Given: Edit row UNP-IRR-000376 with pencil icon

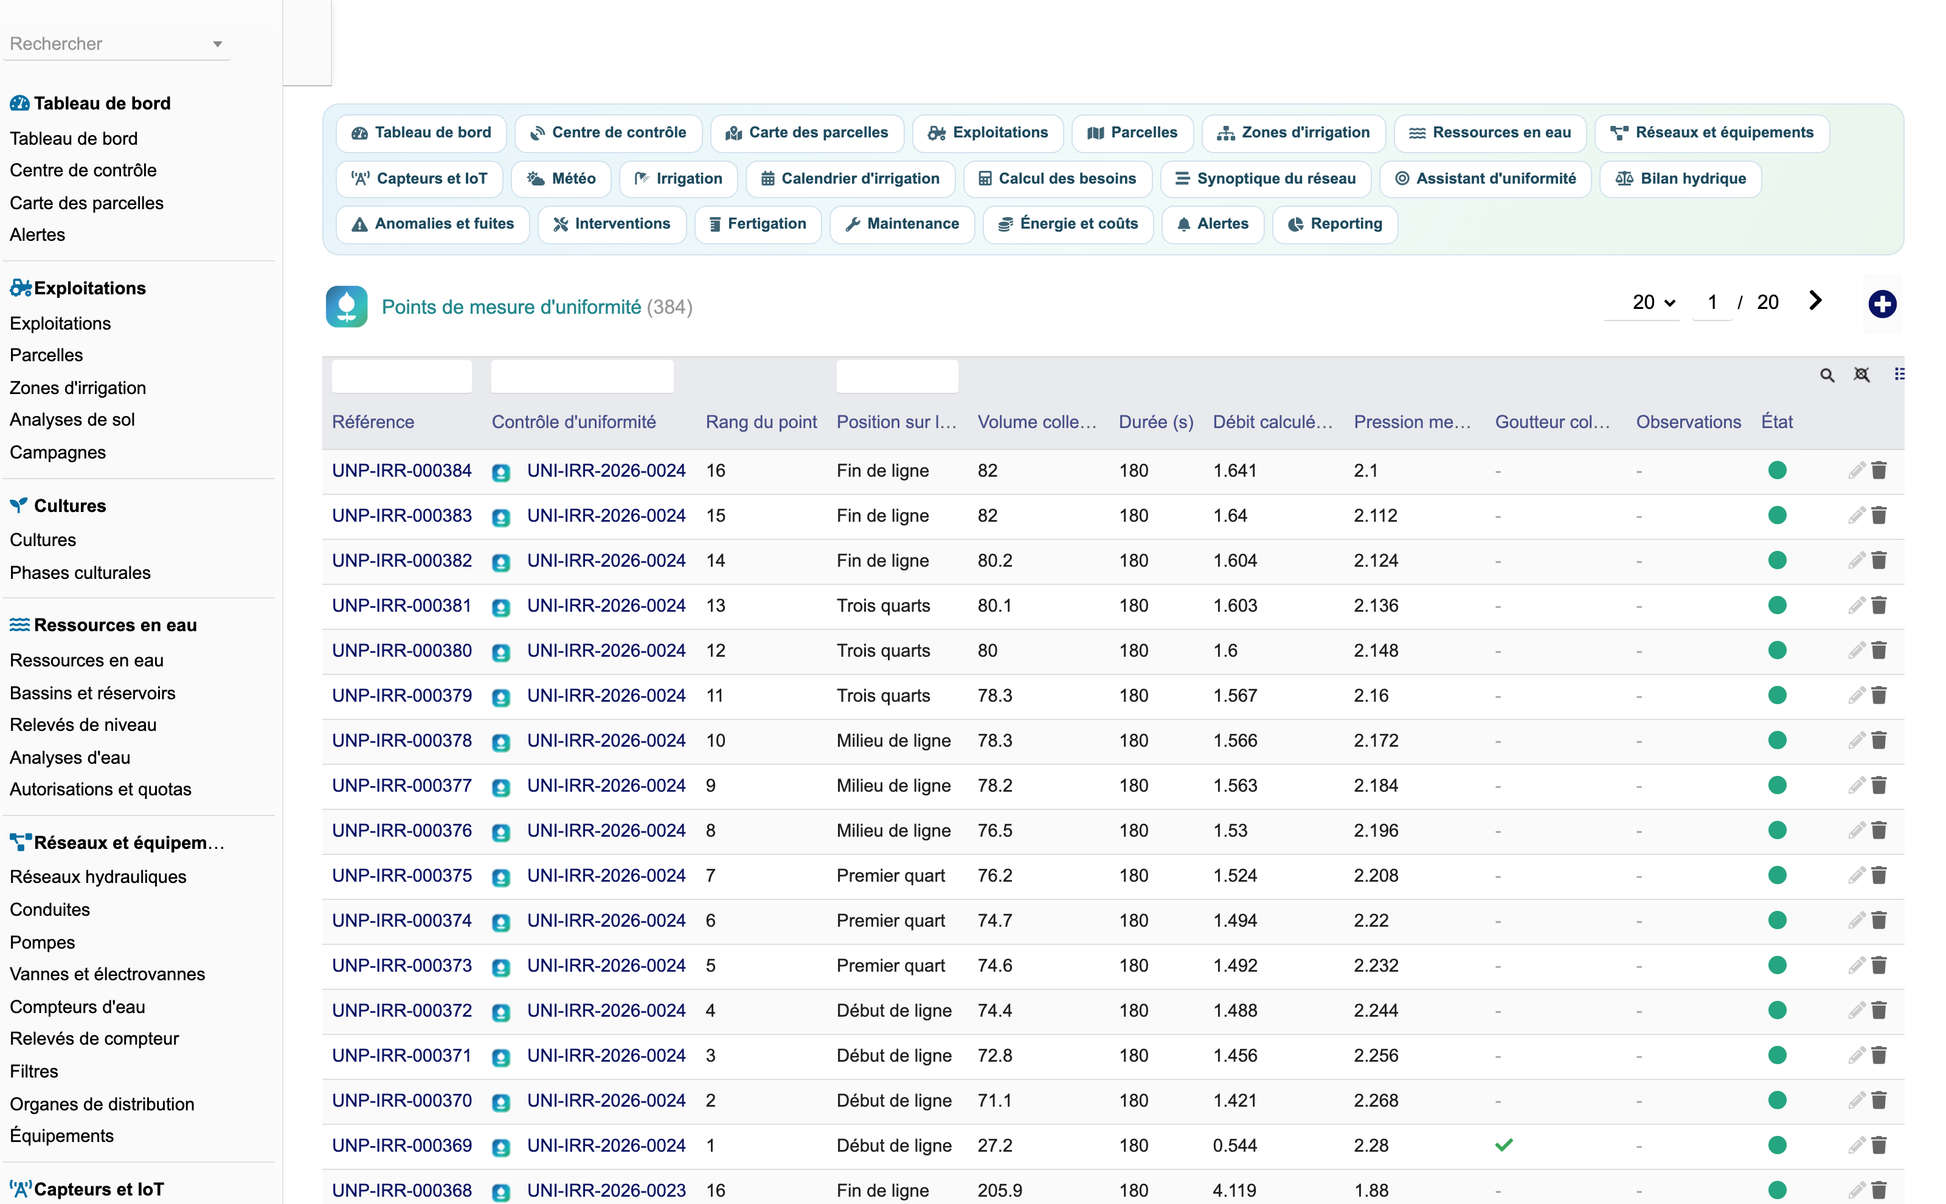Looking at the screenshot, I should pos(1856,830).
